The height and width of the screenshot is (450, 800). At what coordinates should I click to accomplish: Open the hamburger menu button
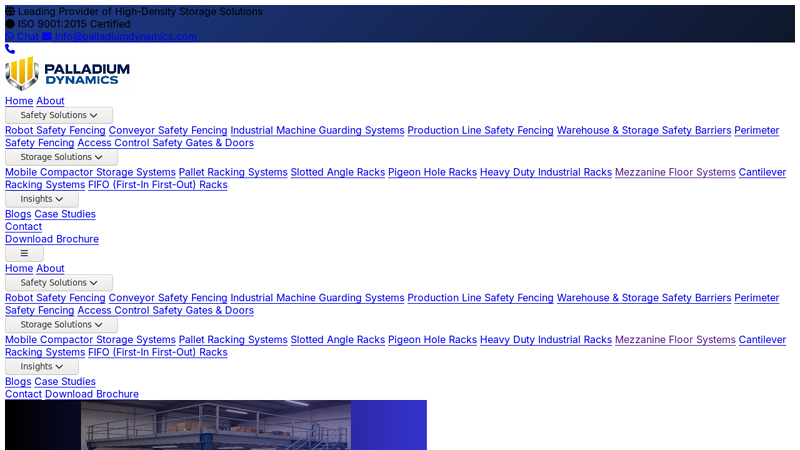tap(24, 254)
